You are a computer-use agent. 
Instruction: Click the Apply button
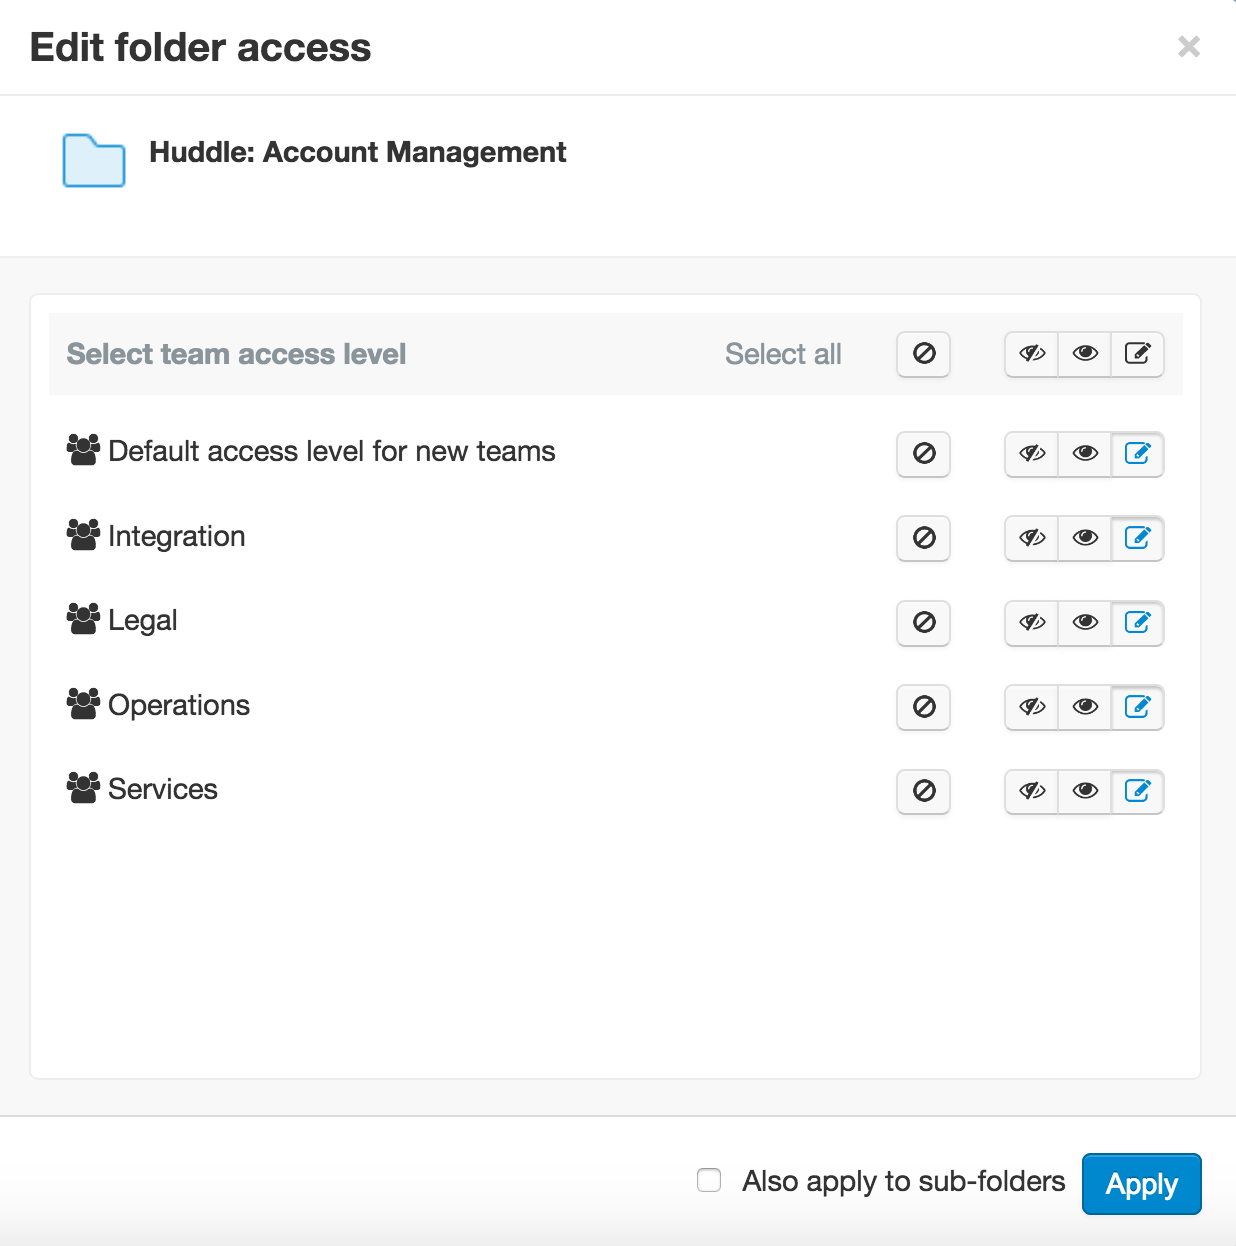coord(1142,1184)
